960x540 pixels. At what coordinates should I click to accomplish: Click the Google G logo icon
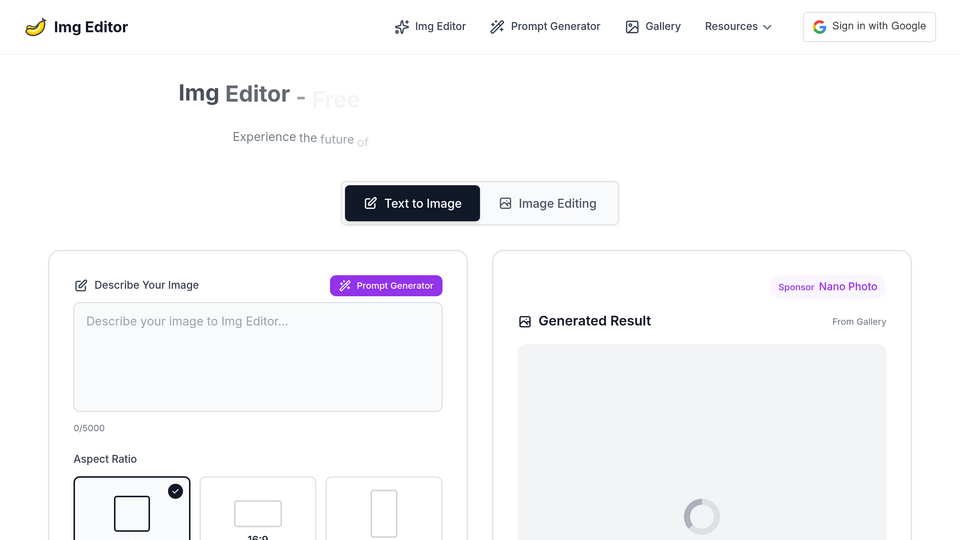pyautogui.click(x=819, y=27)
